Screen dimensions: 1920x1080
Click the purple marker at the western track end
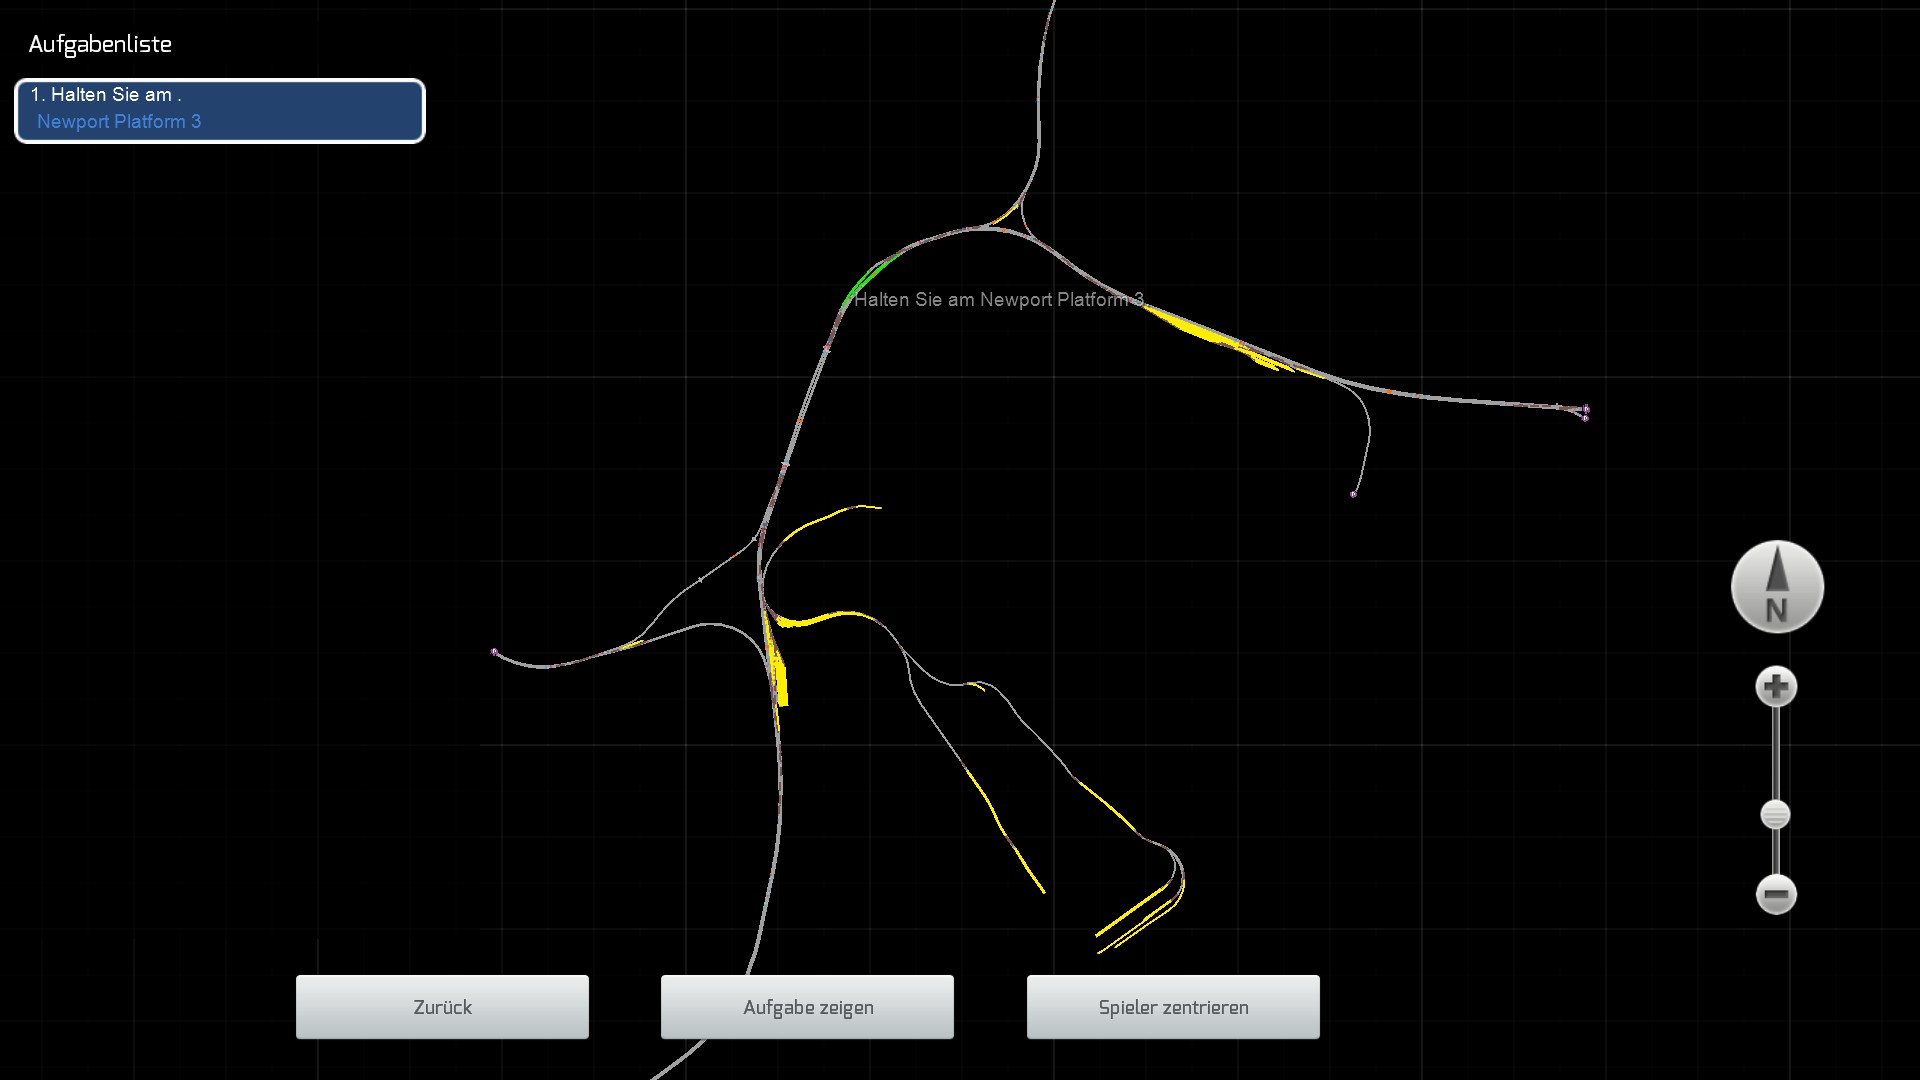[x=494, y=652]
